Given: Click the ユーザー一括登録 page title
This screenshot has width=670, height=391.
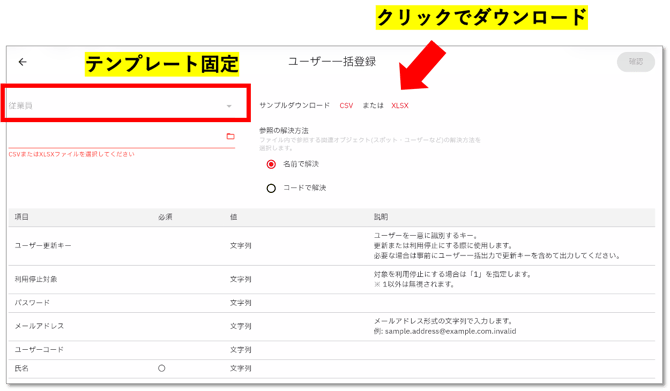Looking at the screenshot, I should [x=332, y=62].
